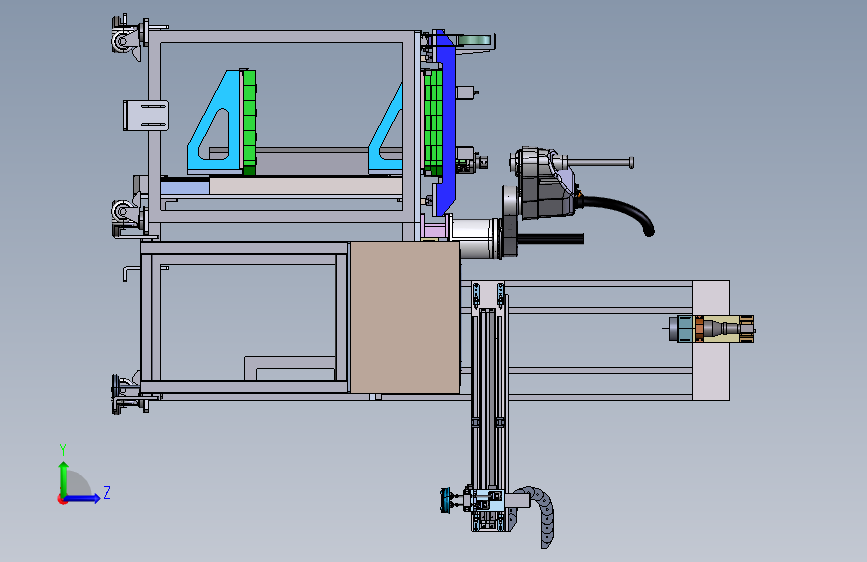
Task: Select the green block stack on the left bracket
Action: point(249,122)
